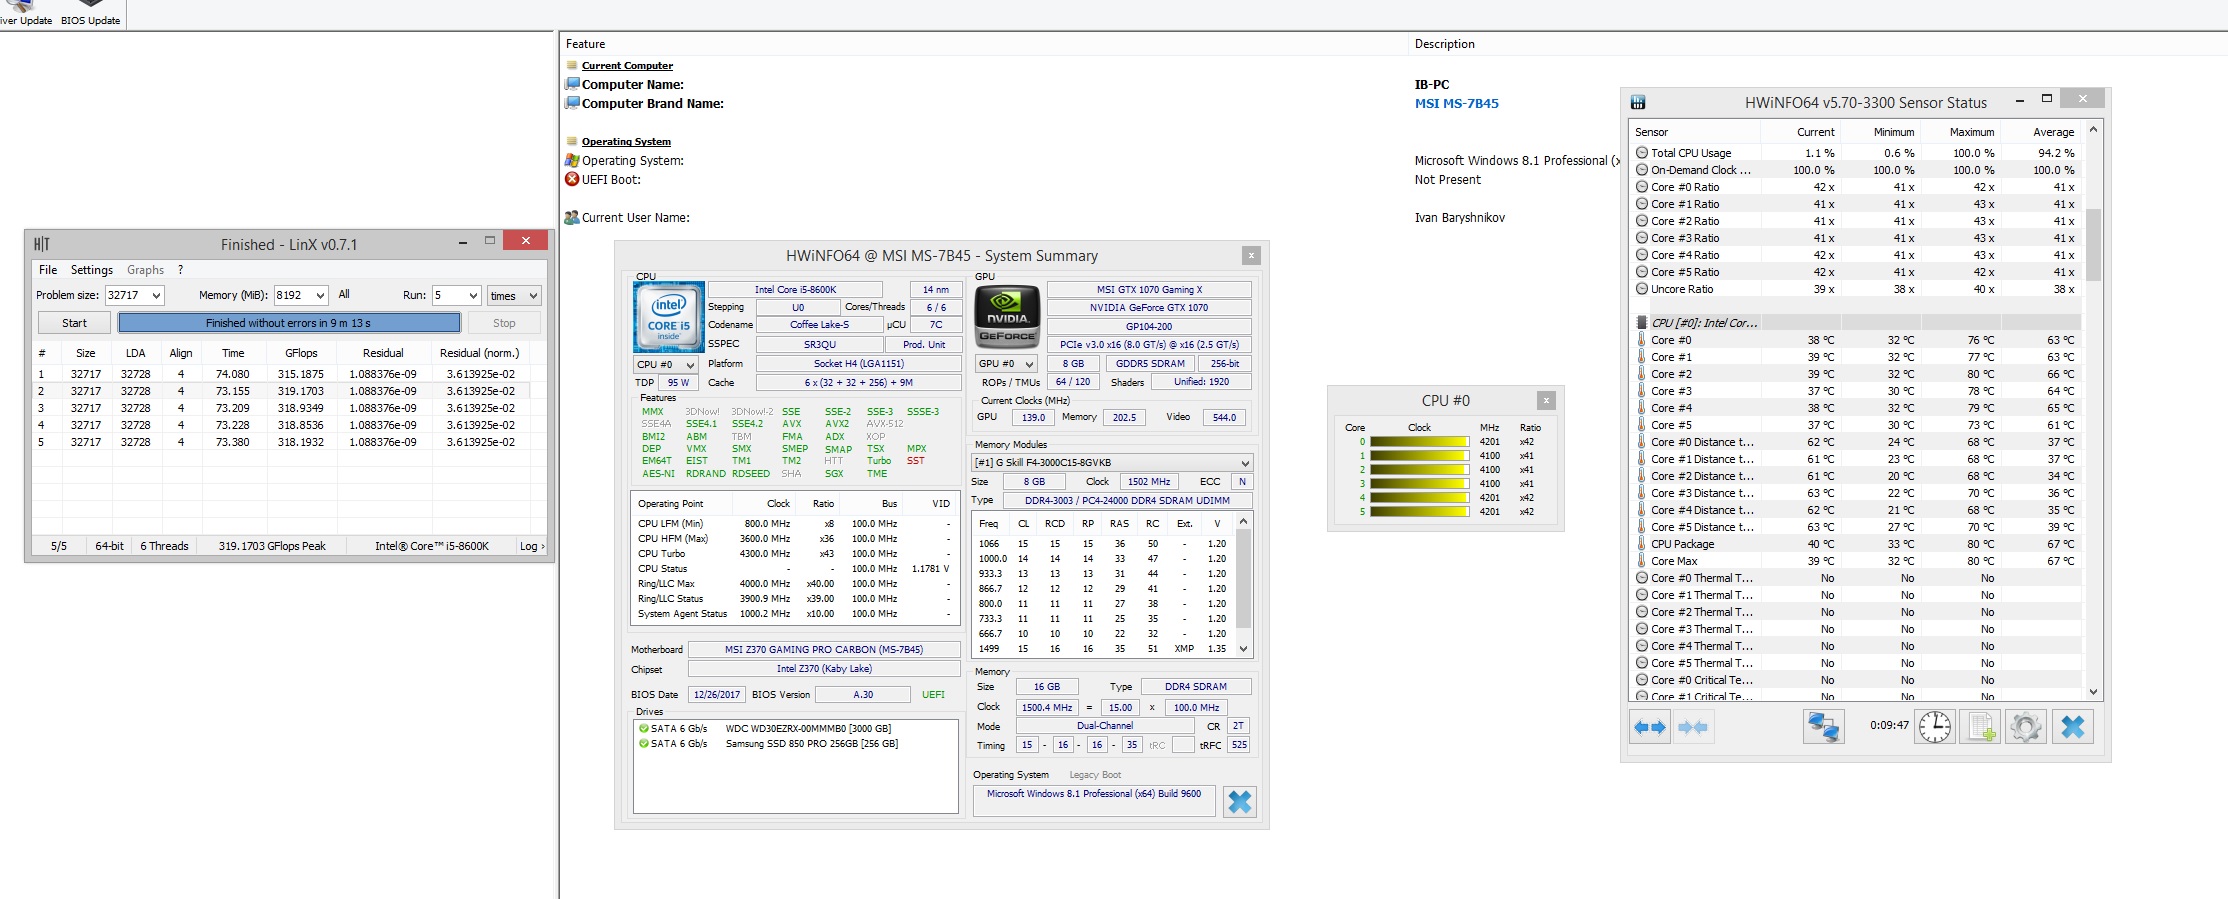The width and height of the screenshot is (2228, 899).
Task: Click the Operating System heading link
Action: pyautogui.click(x=626, y=142)
